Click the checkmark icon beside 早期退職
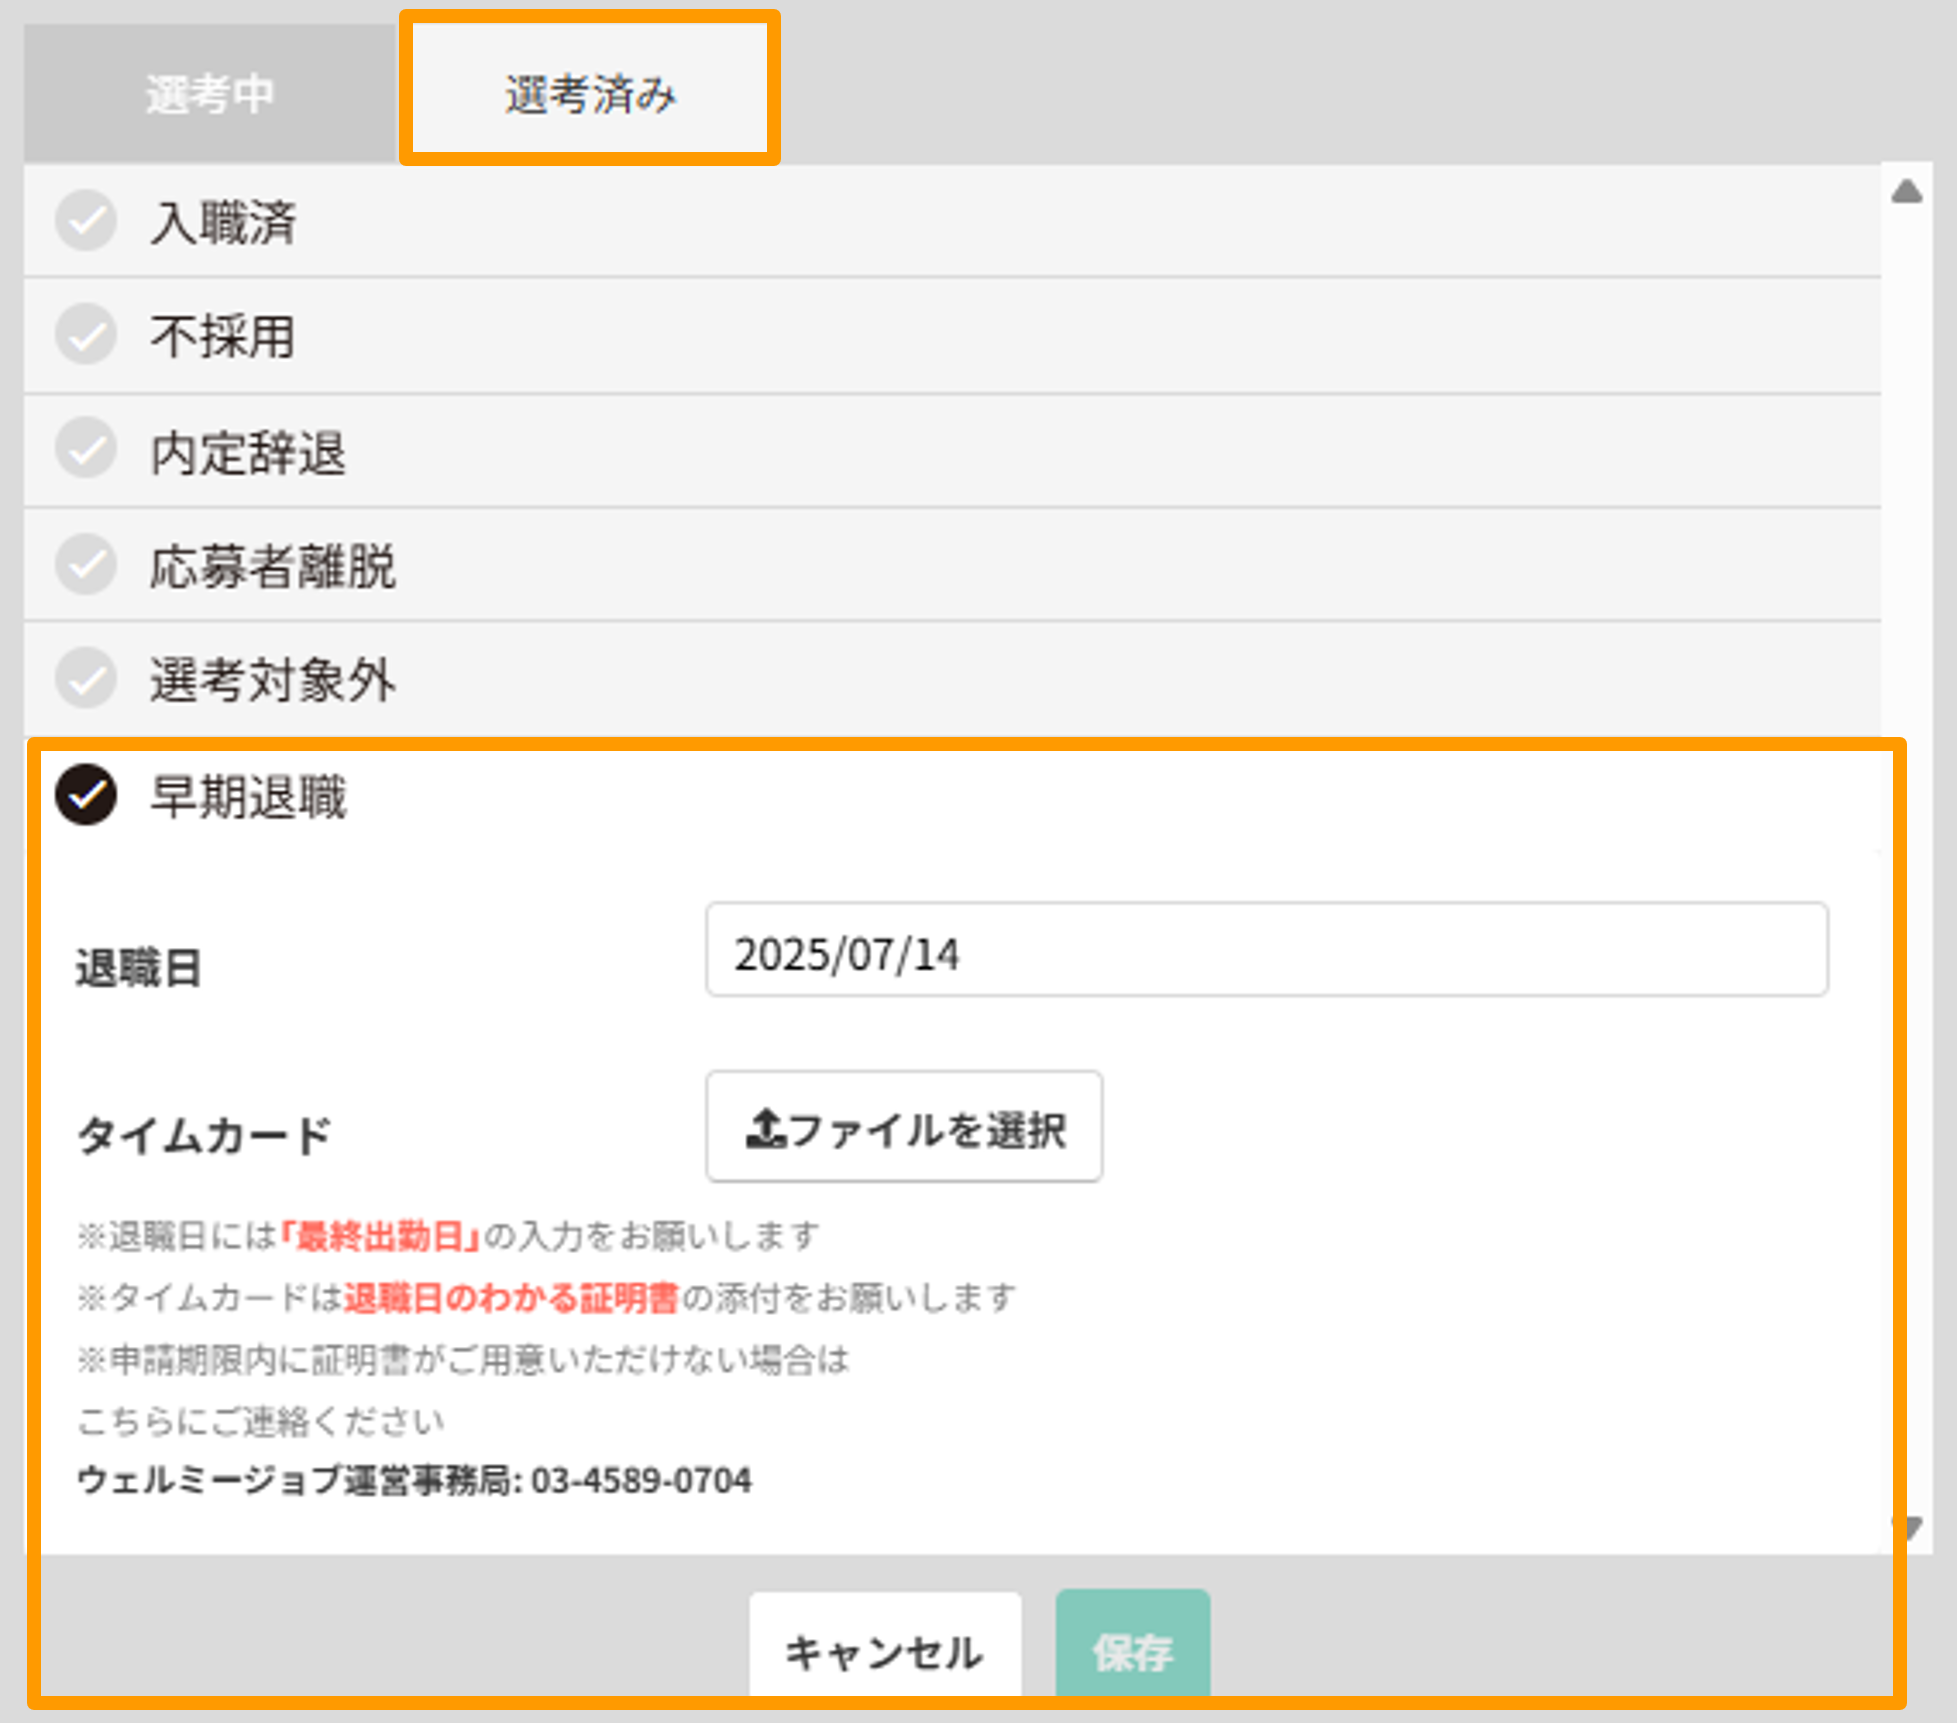This screenshot has height=1723, width=1957. tap(86, 797)
